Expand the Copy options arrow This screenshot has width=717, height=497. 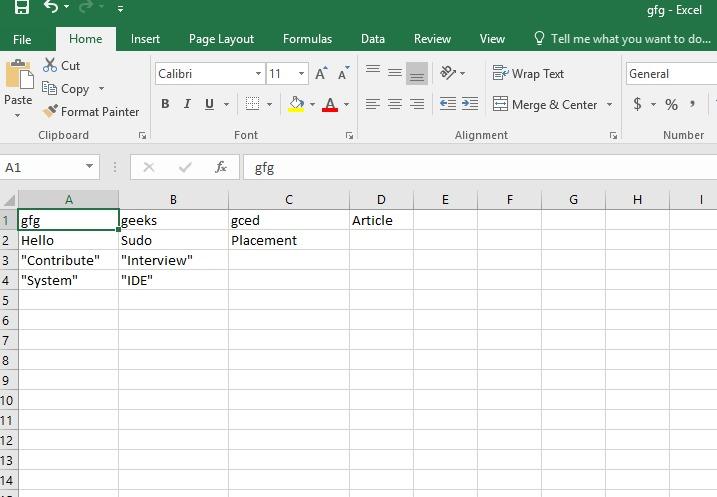click(x=101, y=88)
